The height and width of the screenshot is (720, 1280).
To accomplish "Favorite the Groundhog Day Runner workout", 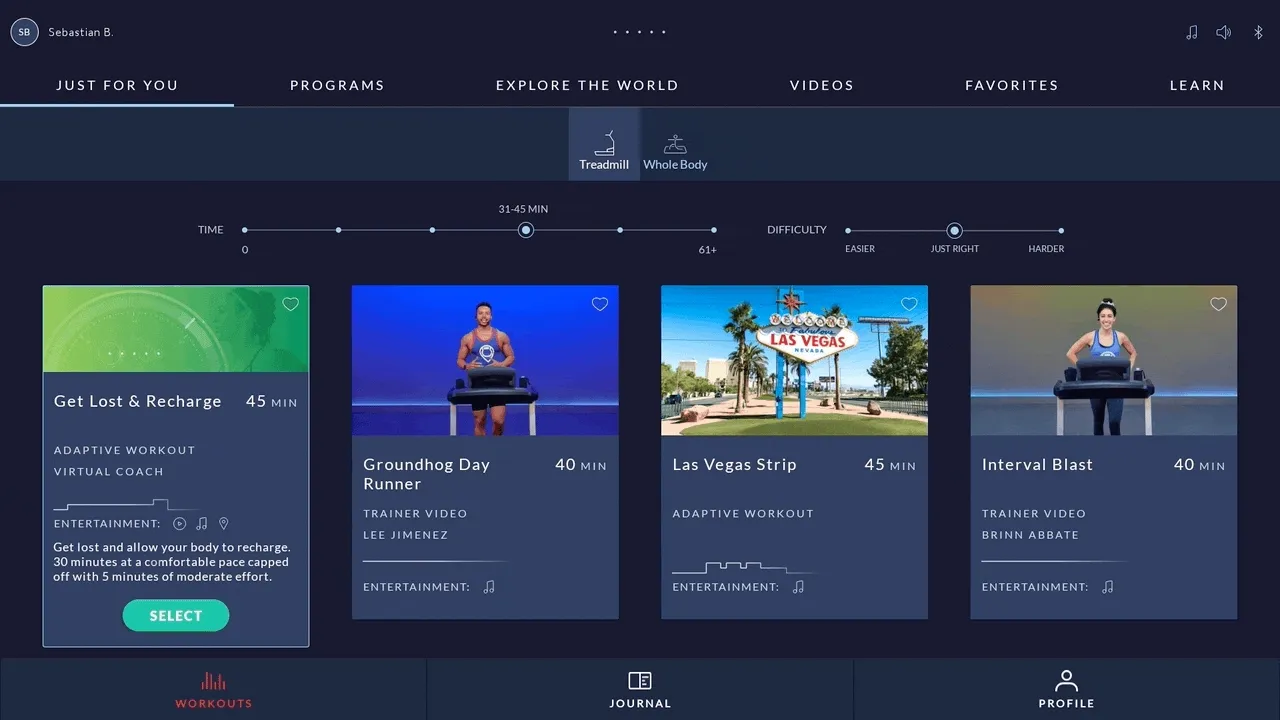I will tap(600, 304).
